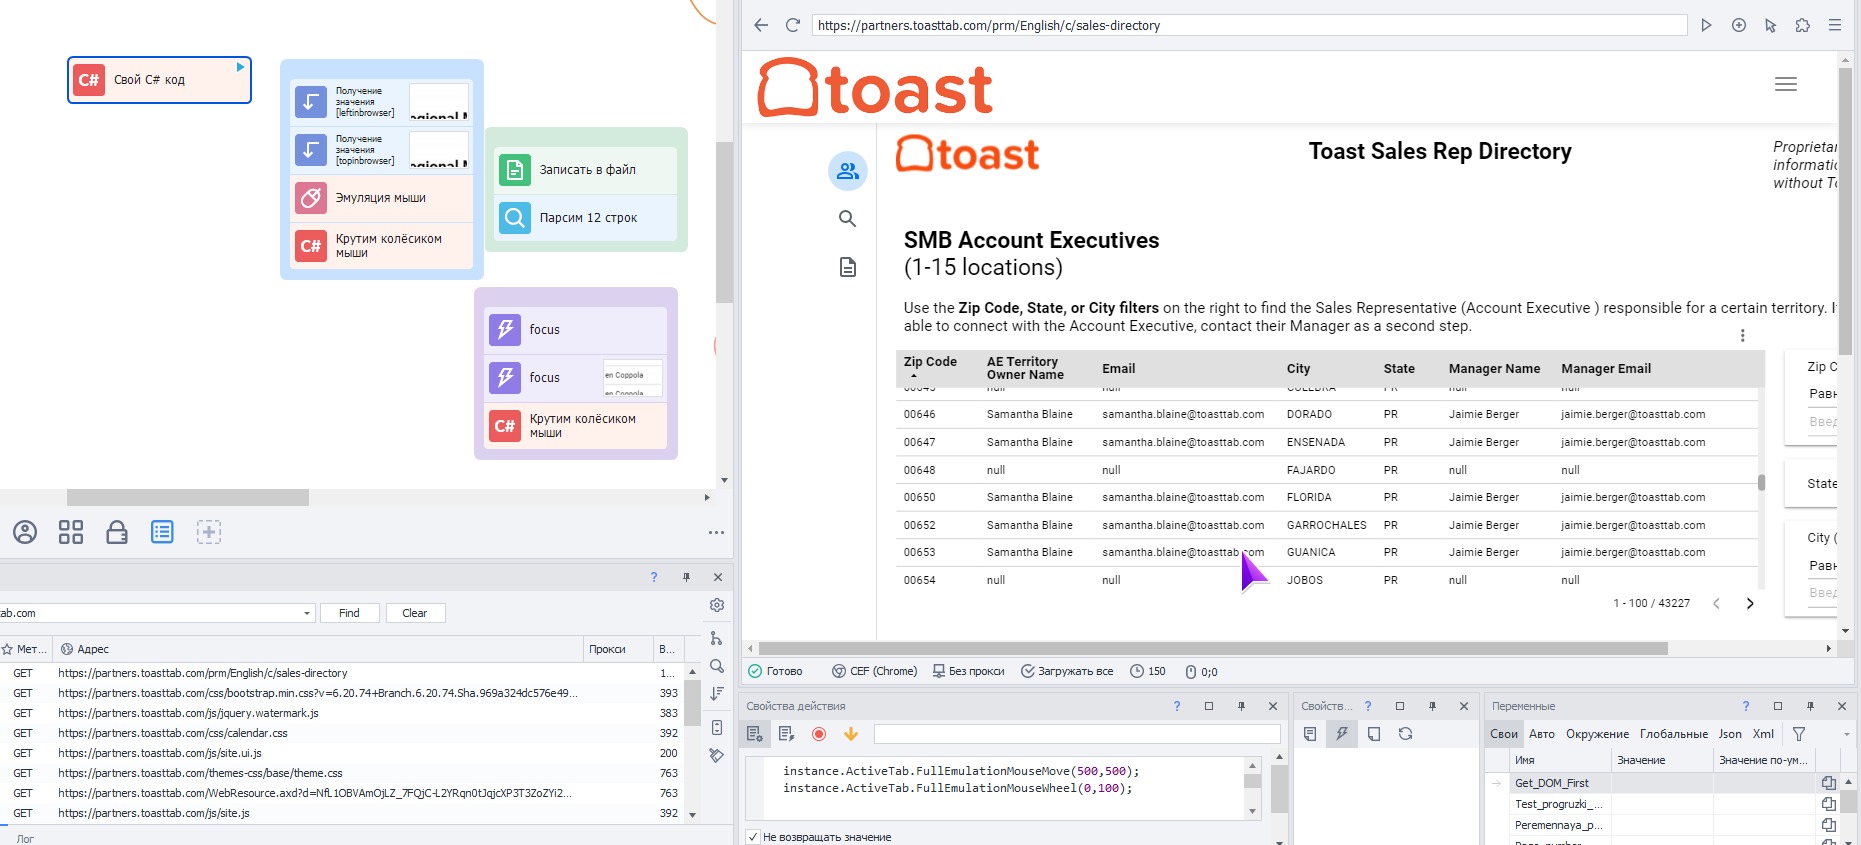The height and width of the screenshot is (845, 1861).
Task: Open the traffic URL filter dropdown
Action: click(307, 613)
